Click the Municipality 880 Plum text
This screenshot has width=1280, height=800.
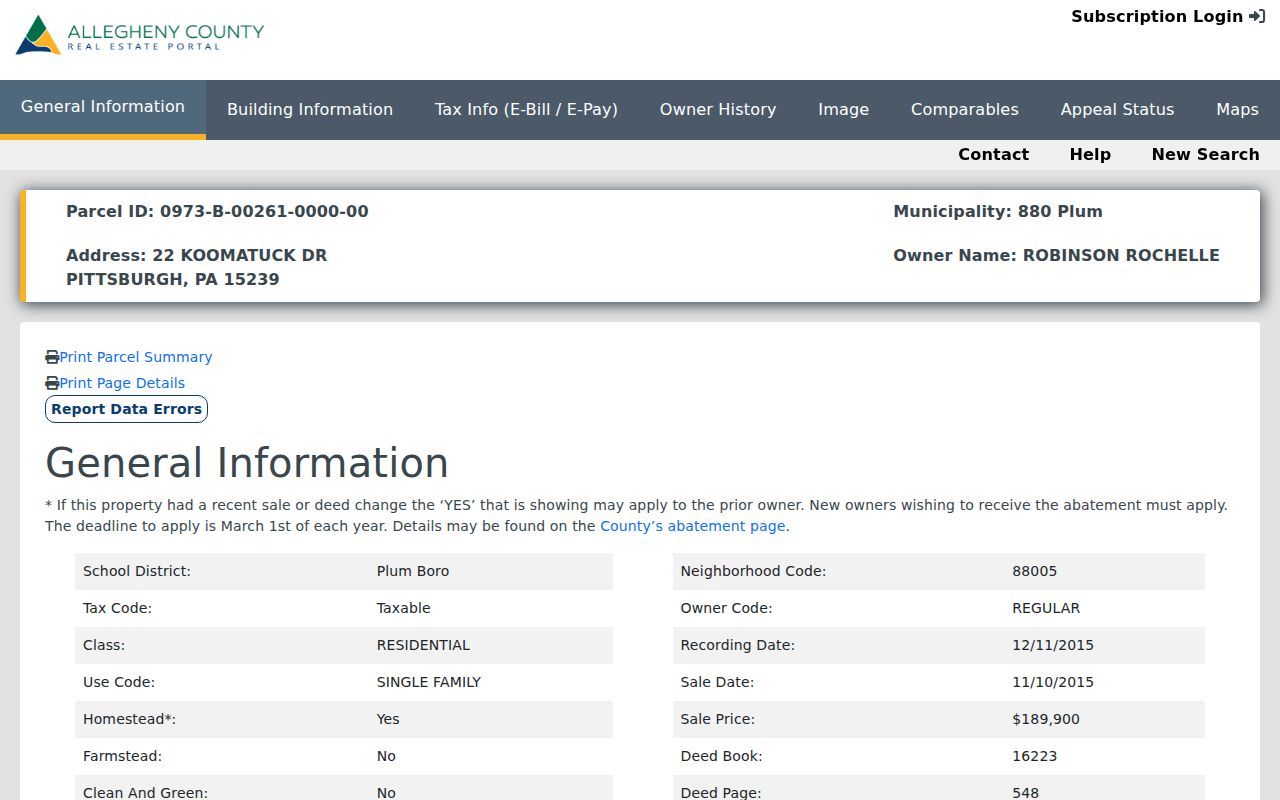click(x=998, y=211)
